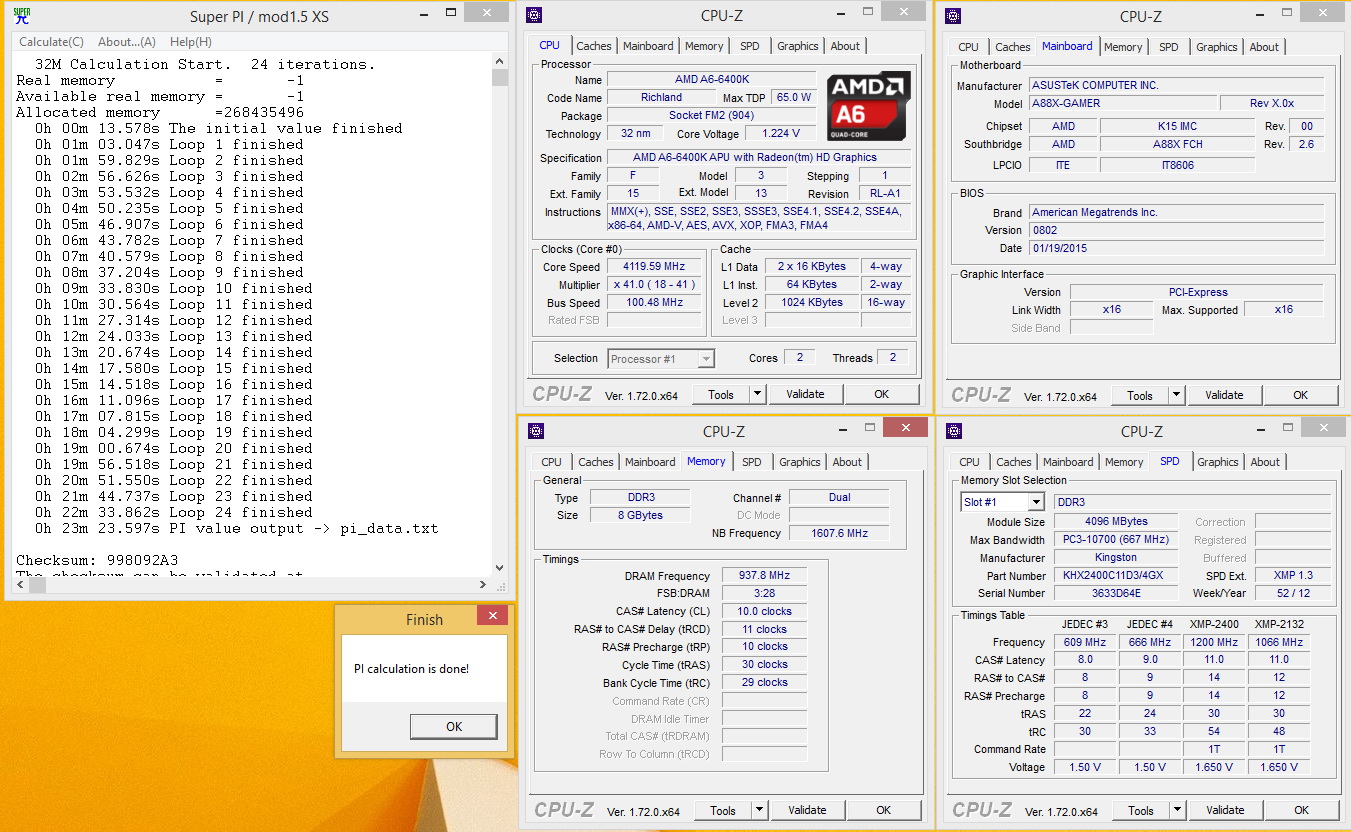Click Core Speed value 4119.59 MHz

click(656, 267)
